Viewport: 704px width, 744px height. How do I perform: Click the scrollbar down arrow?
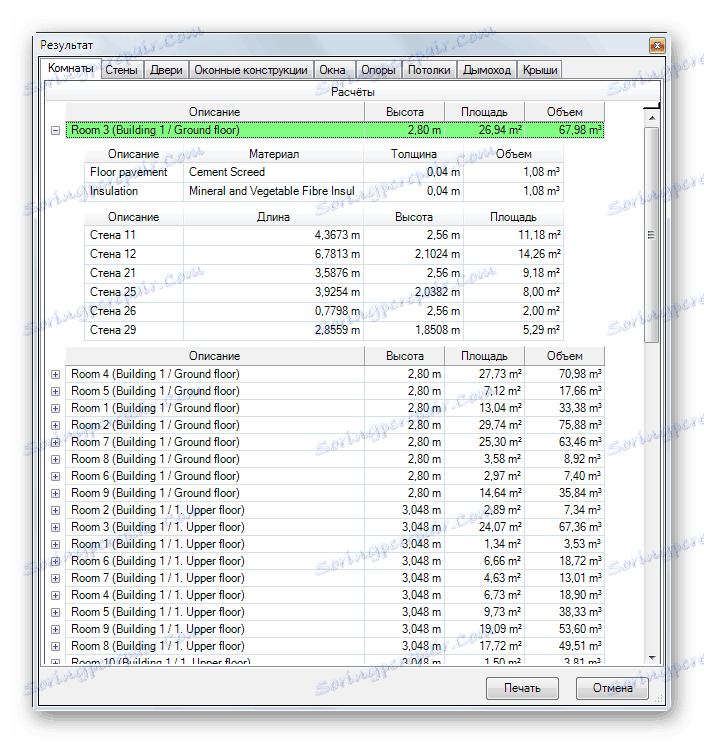652,657
